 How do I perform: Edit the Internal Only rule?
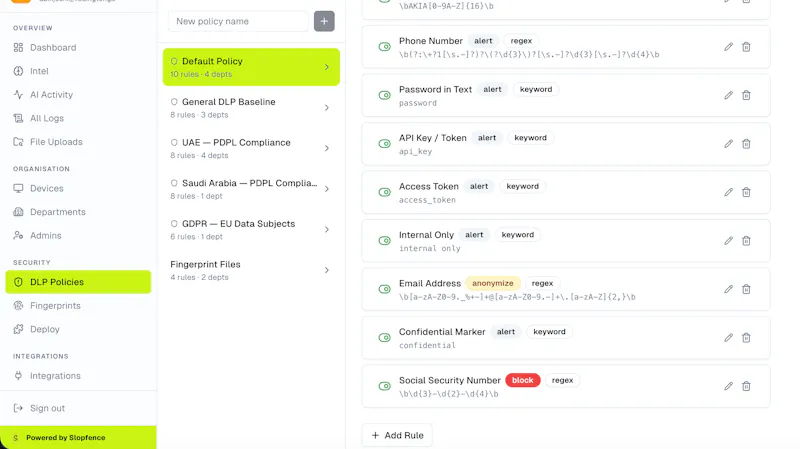[x=728, y=241]
